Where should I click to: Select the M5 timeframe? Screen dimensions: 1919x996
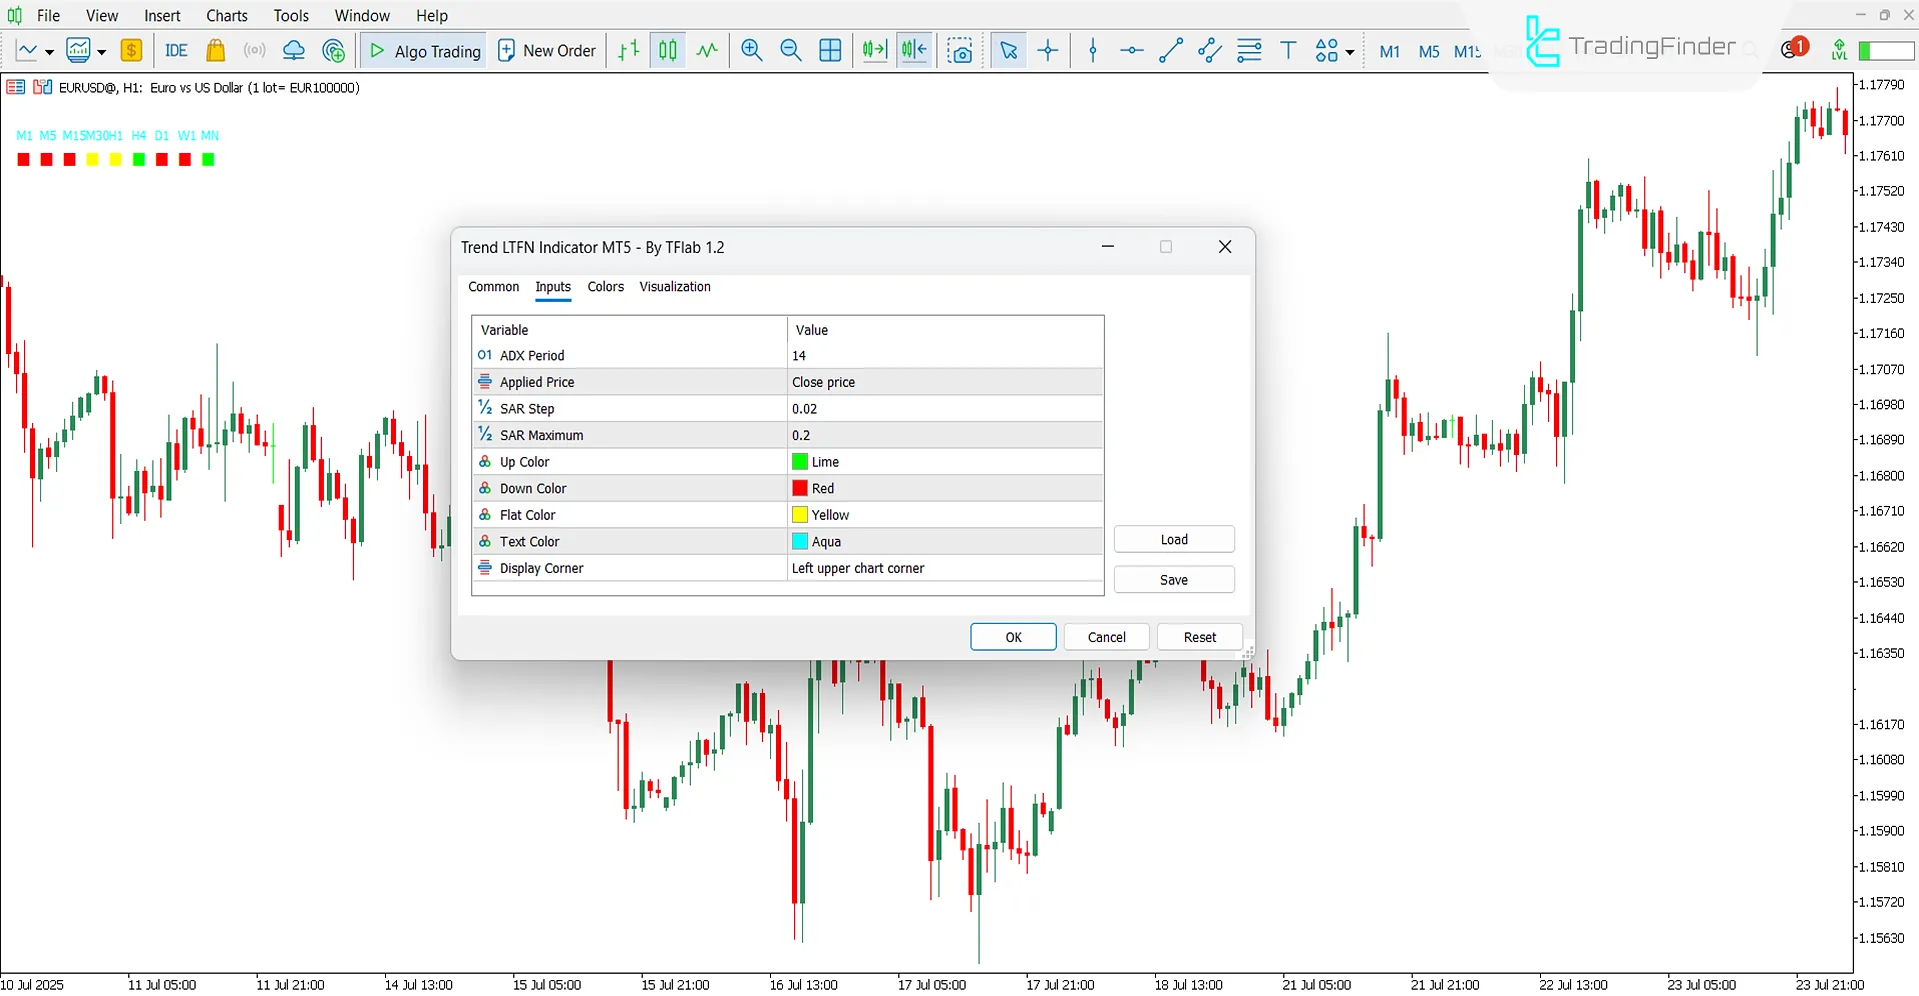(x=1428, y=51)
